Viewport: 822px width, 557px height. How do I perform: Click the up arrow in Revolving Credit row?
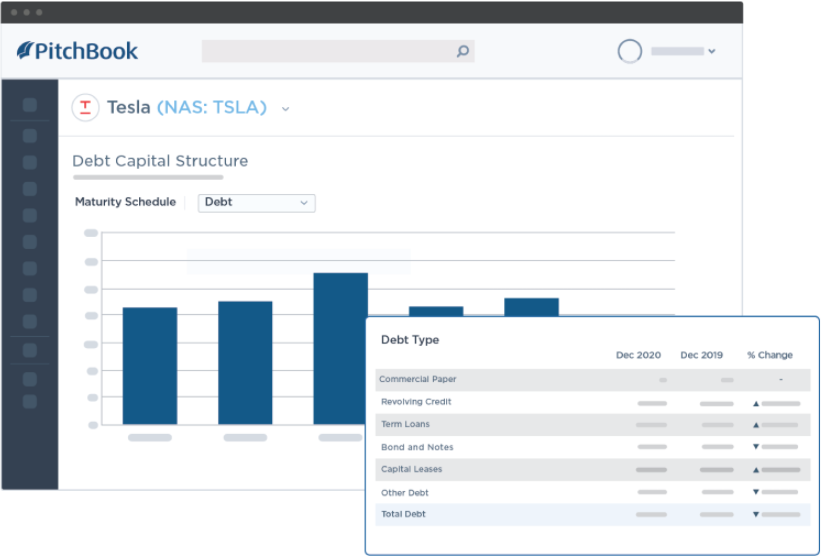(756, 404)
